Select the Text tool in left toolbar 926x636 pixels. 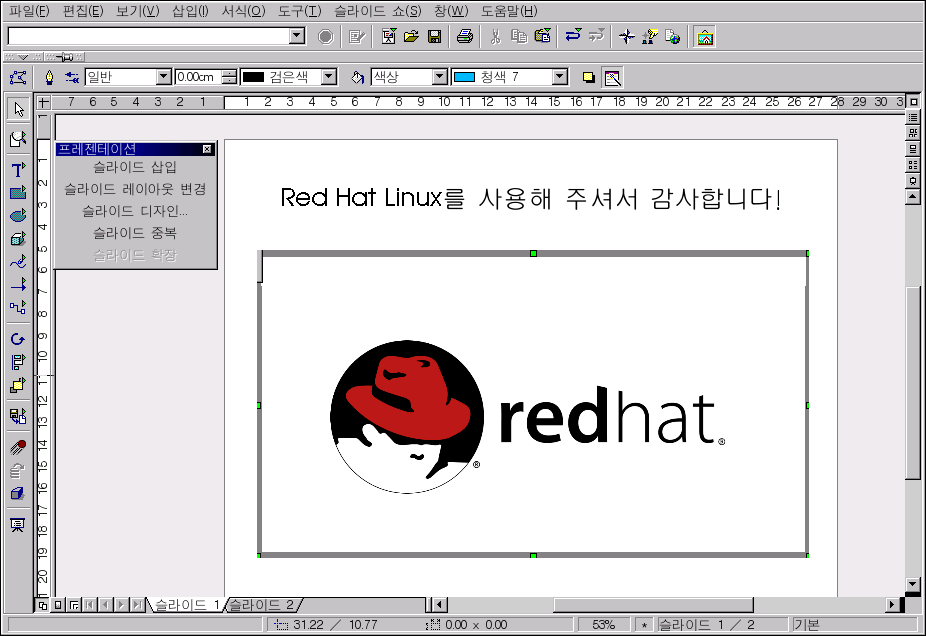[17, 170]
